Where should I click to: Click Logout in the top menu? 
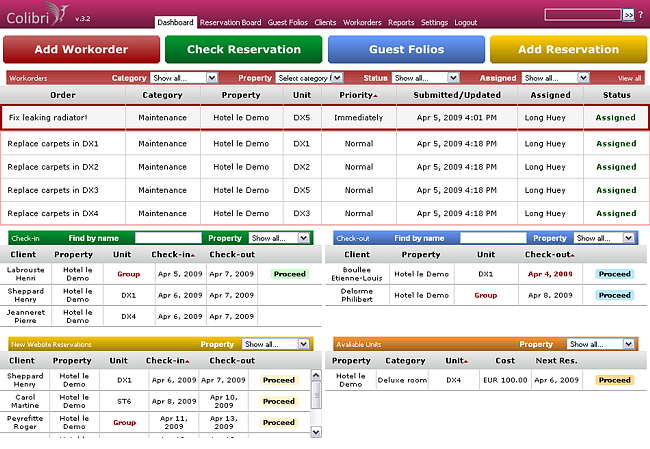pos(466,22)
